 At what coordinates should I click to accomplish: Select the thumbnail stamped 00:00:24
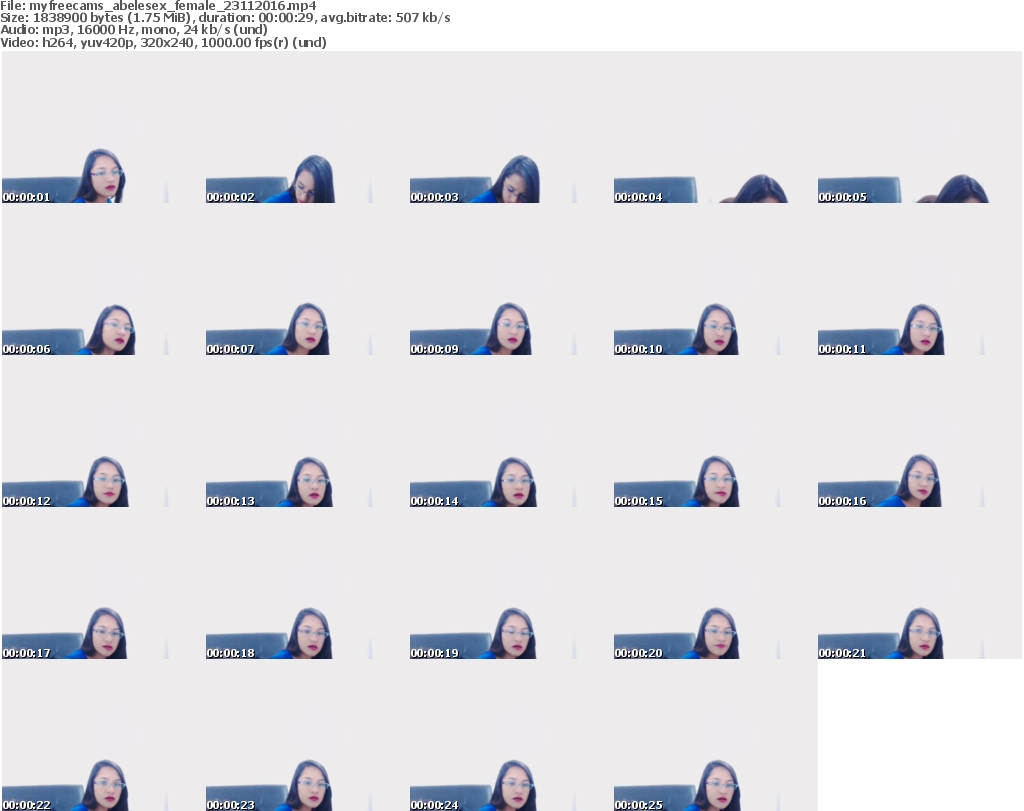(x=512, y=735)
